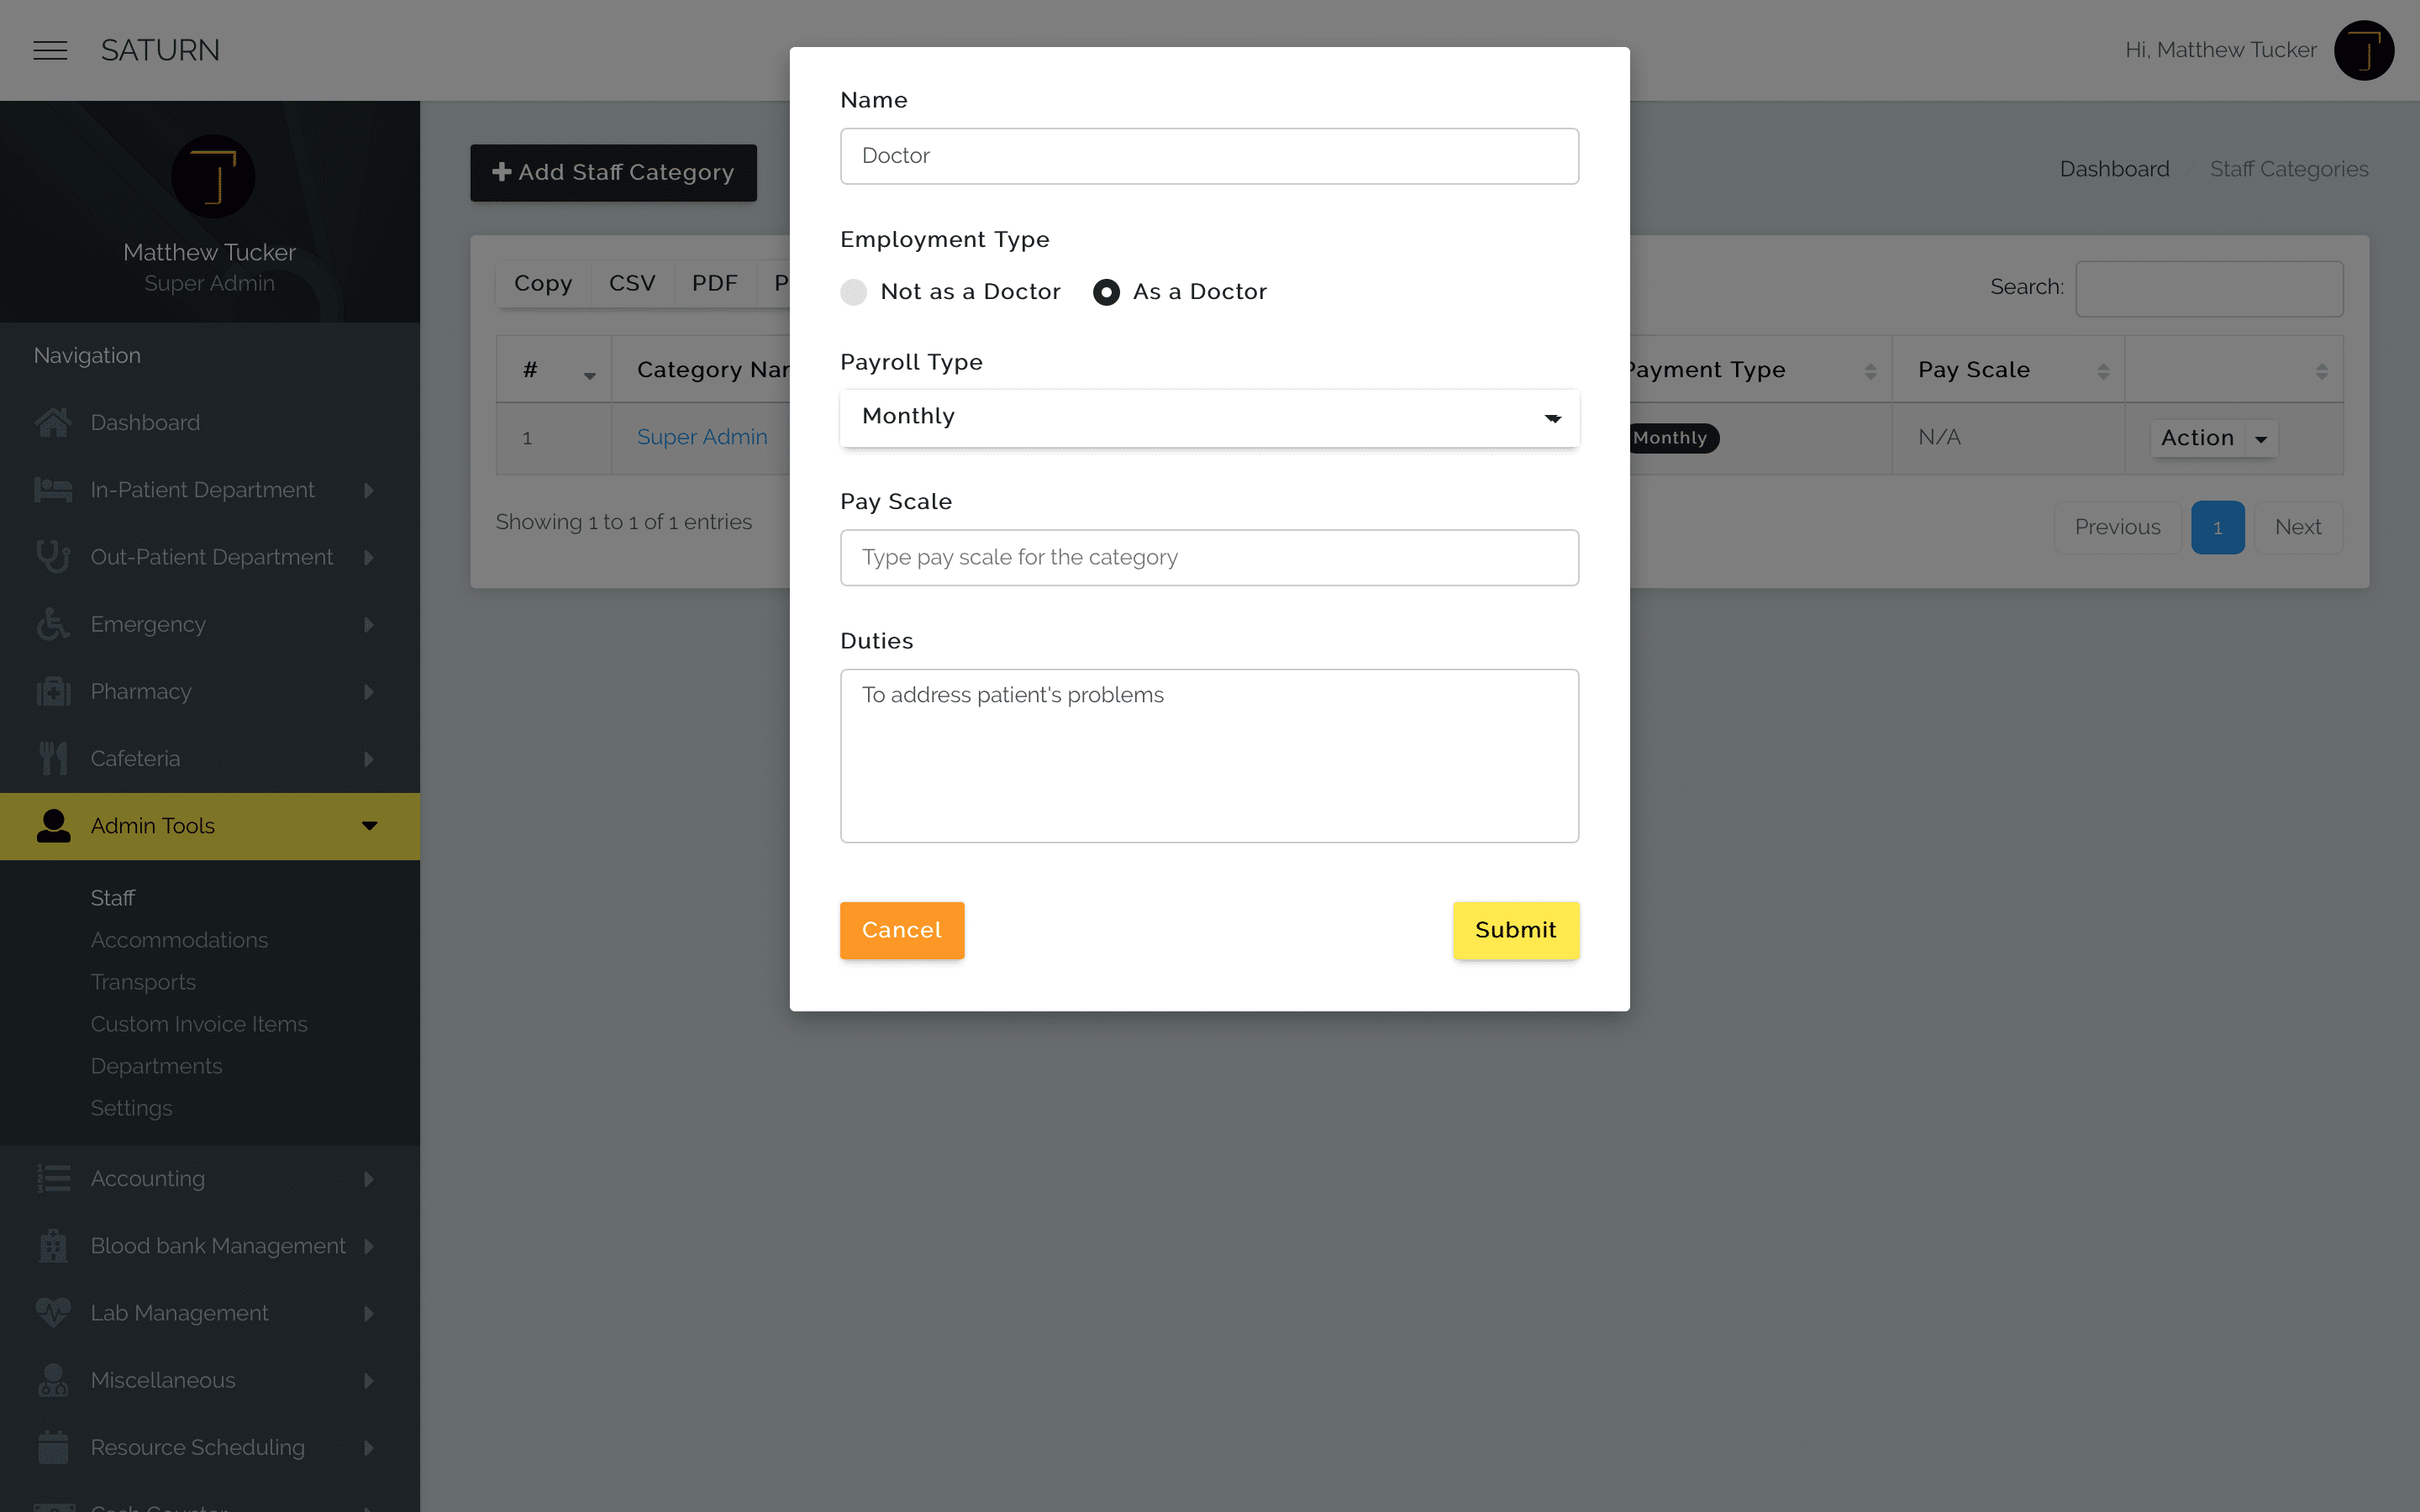The height and width of the screenshot is (1512, 2420).
Task: Click the Emergency wheelchair icon
Action: [53, 624]
